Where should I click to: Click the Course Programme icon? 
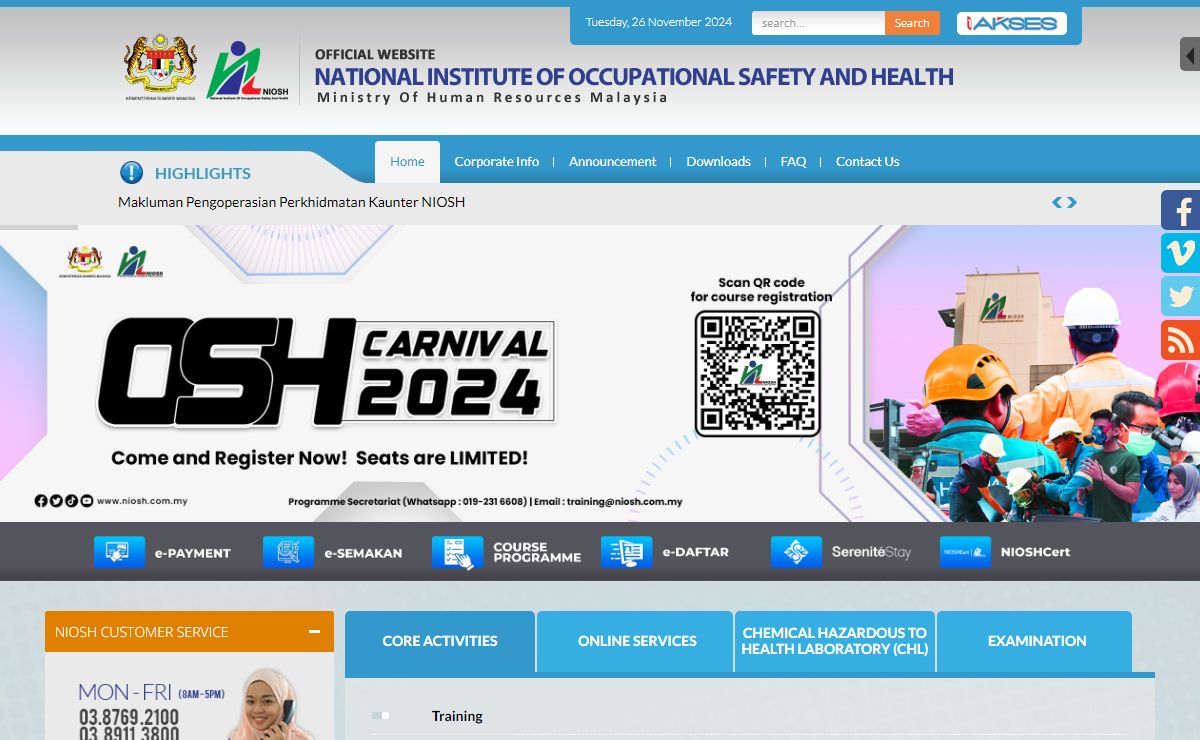458,552
